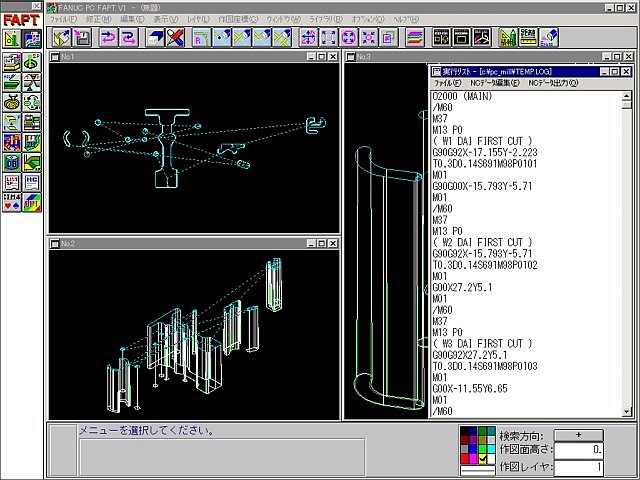
Task: Click the 作図面高さ value field
Action: coord(580,450)
